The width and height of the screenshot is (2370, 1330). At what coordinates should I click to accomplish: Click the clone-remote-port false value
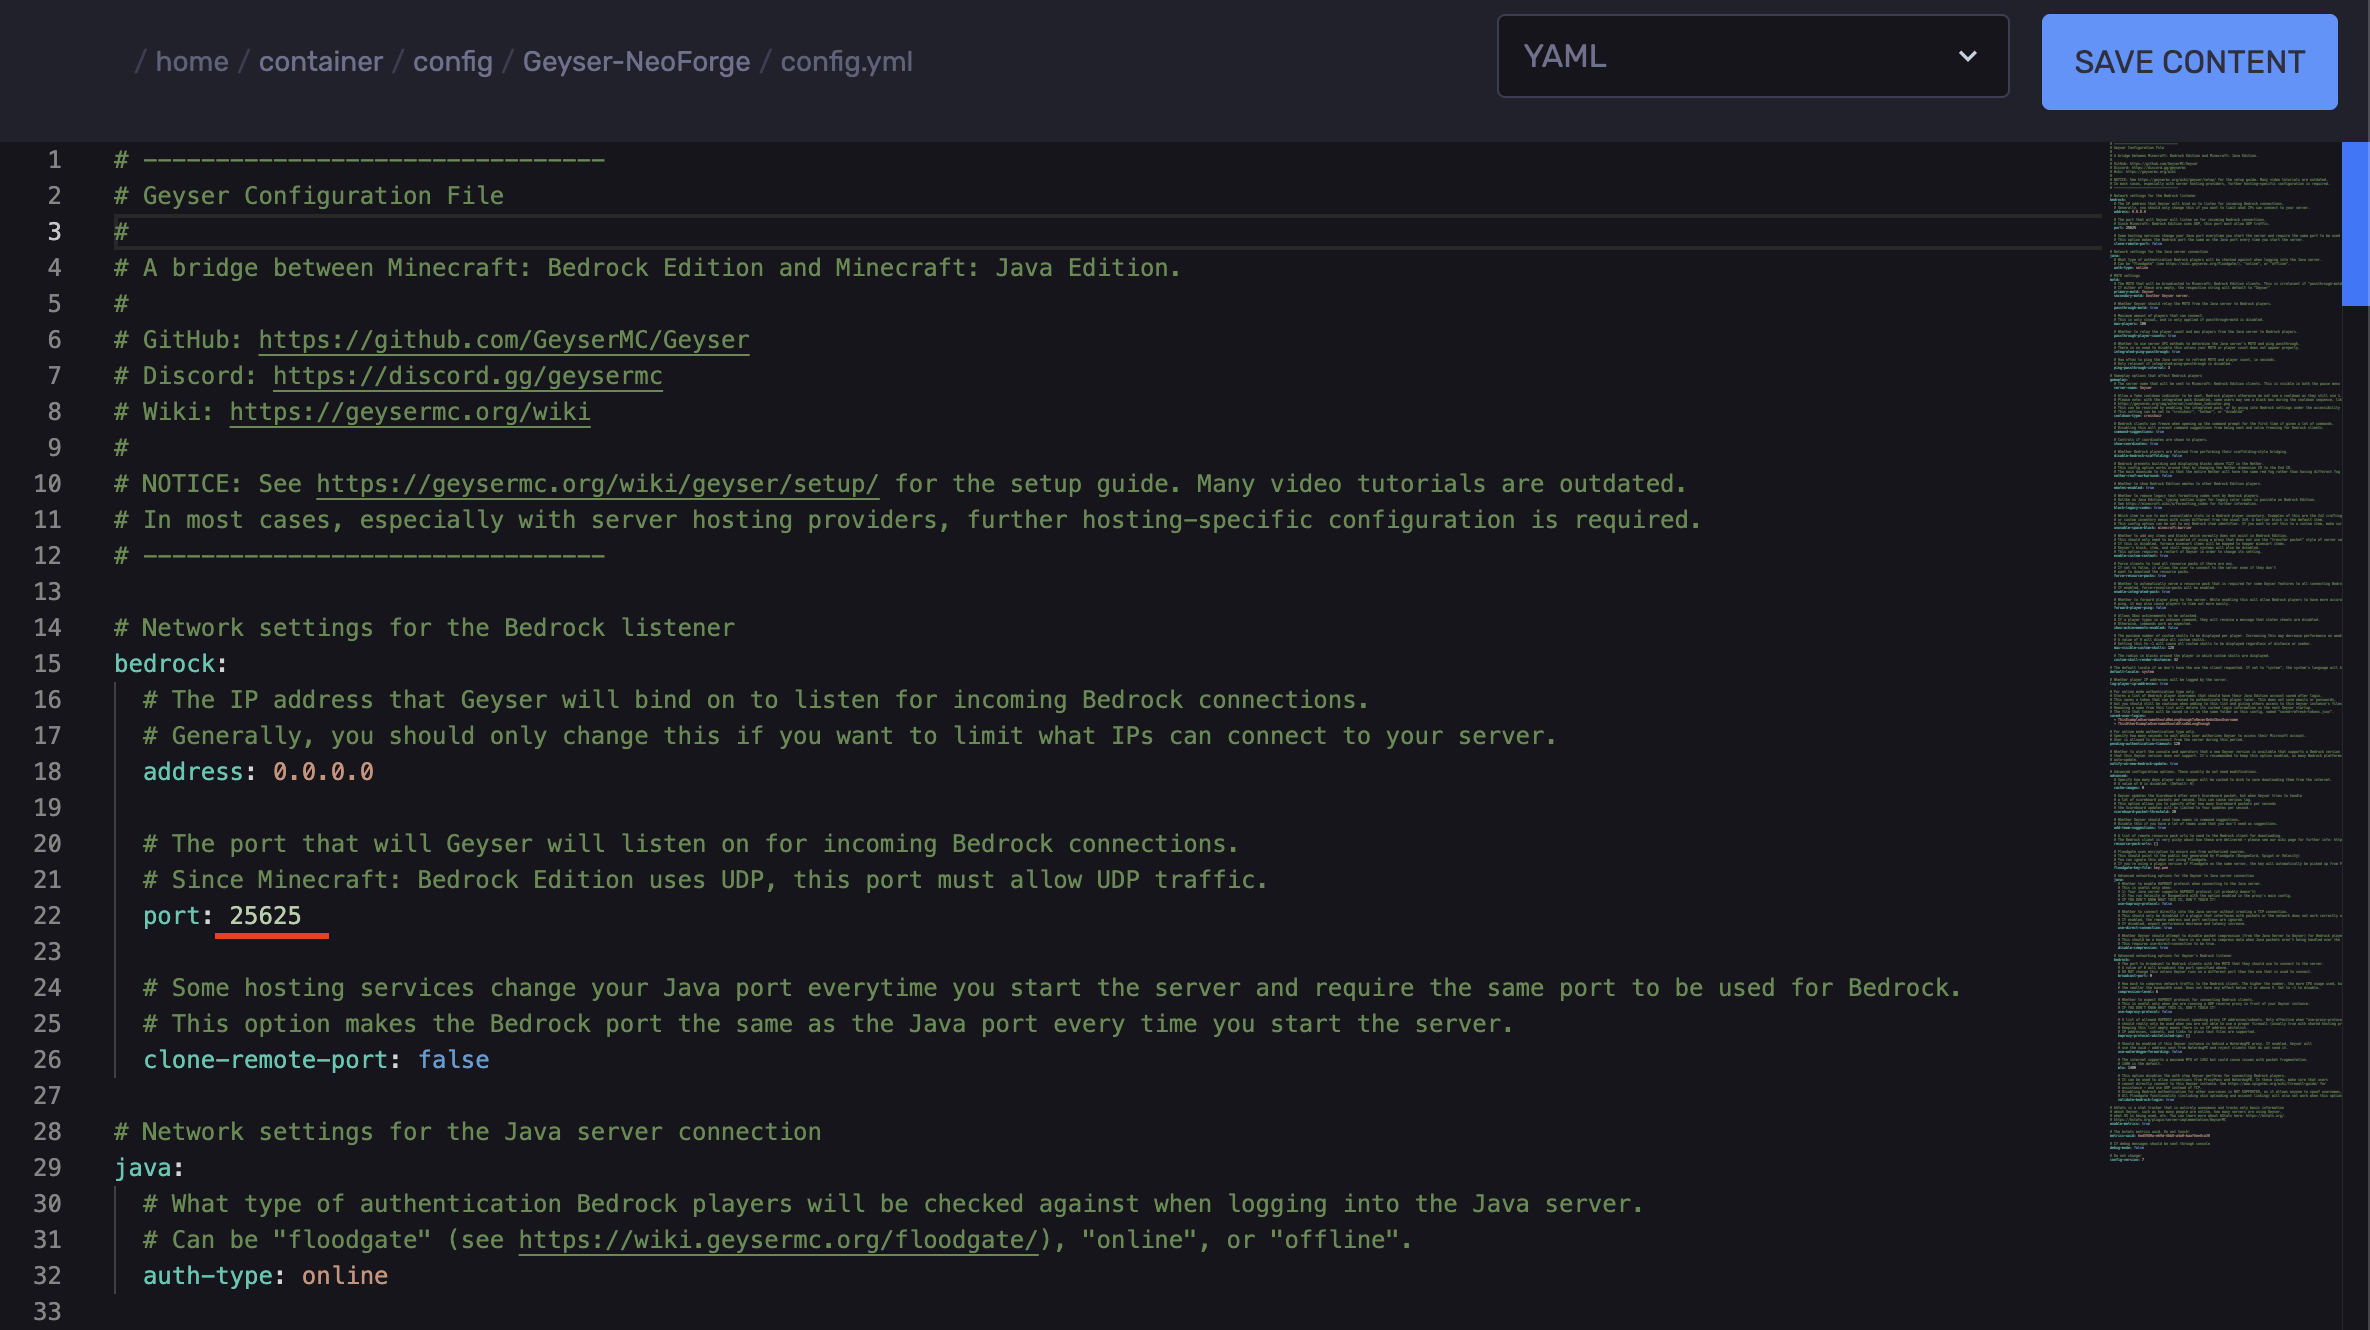[453, 1060]
